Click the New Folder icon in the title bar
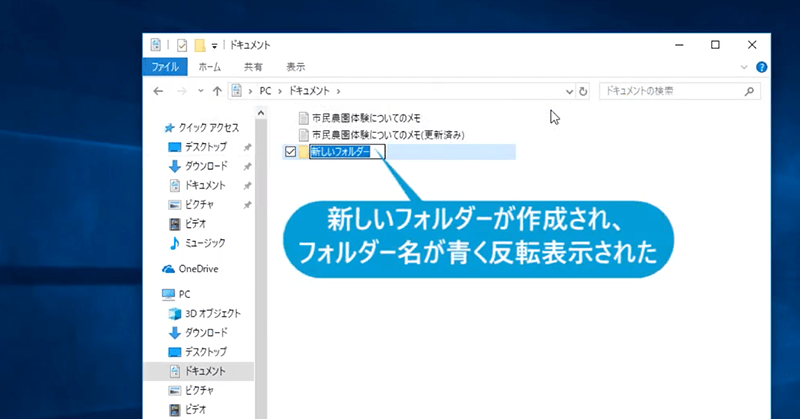The image size is (800, 419). (200, 45)
